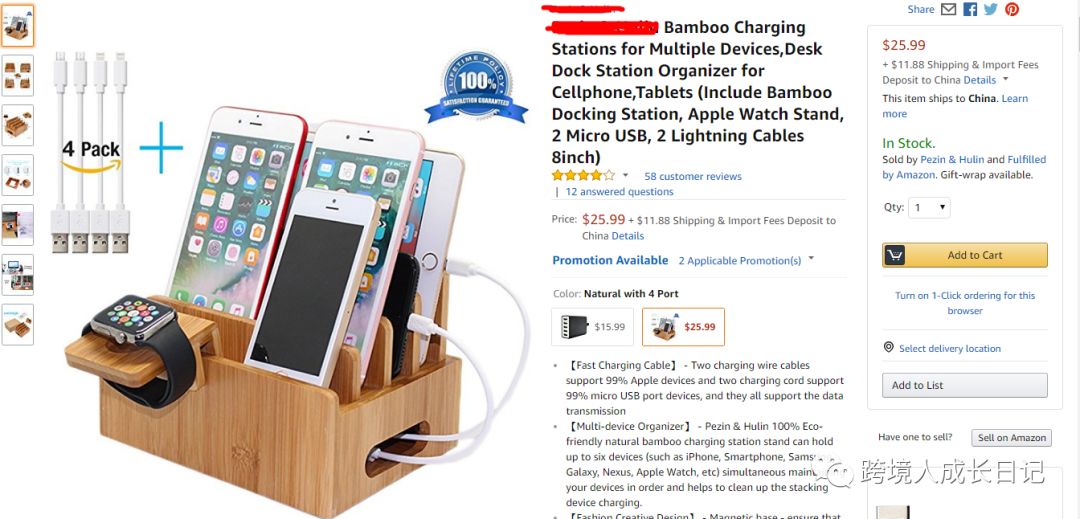Open the star rating dropdown arrow
1080x519 pixels.
[625, 176]
